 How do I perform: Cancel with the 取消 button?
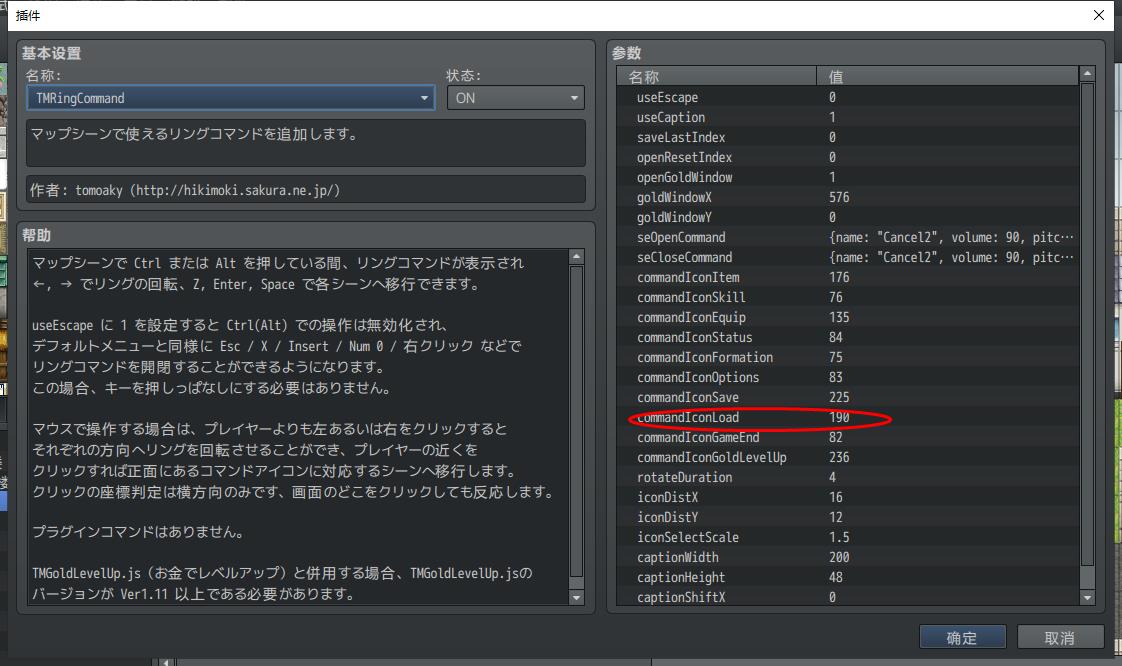(1060, 637)
